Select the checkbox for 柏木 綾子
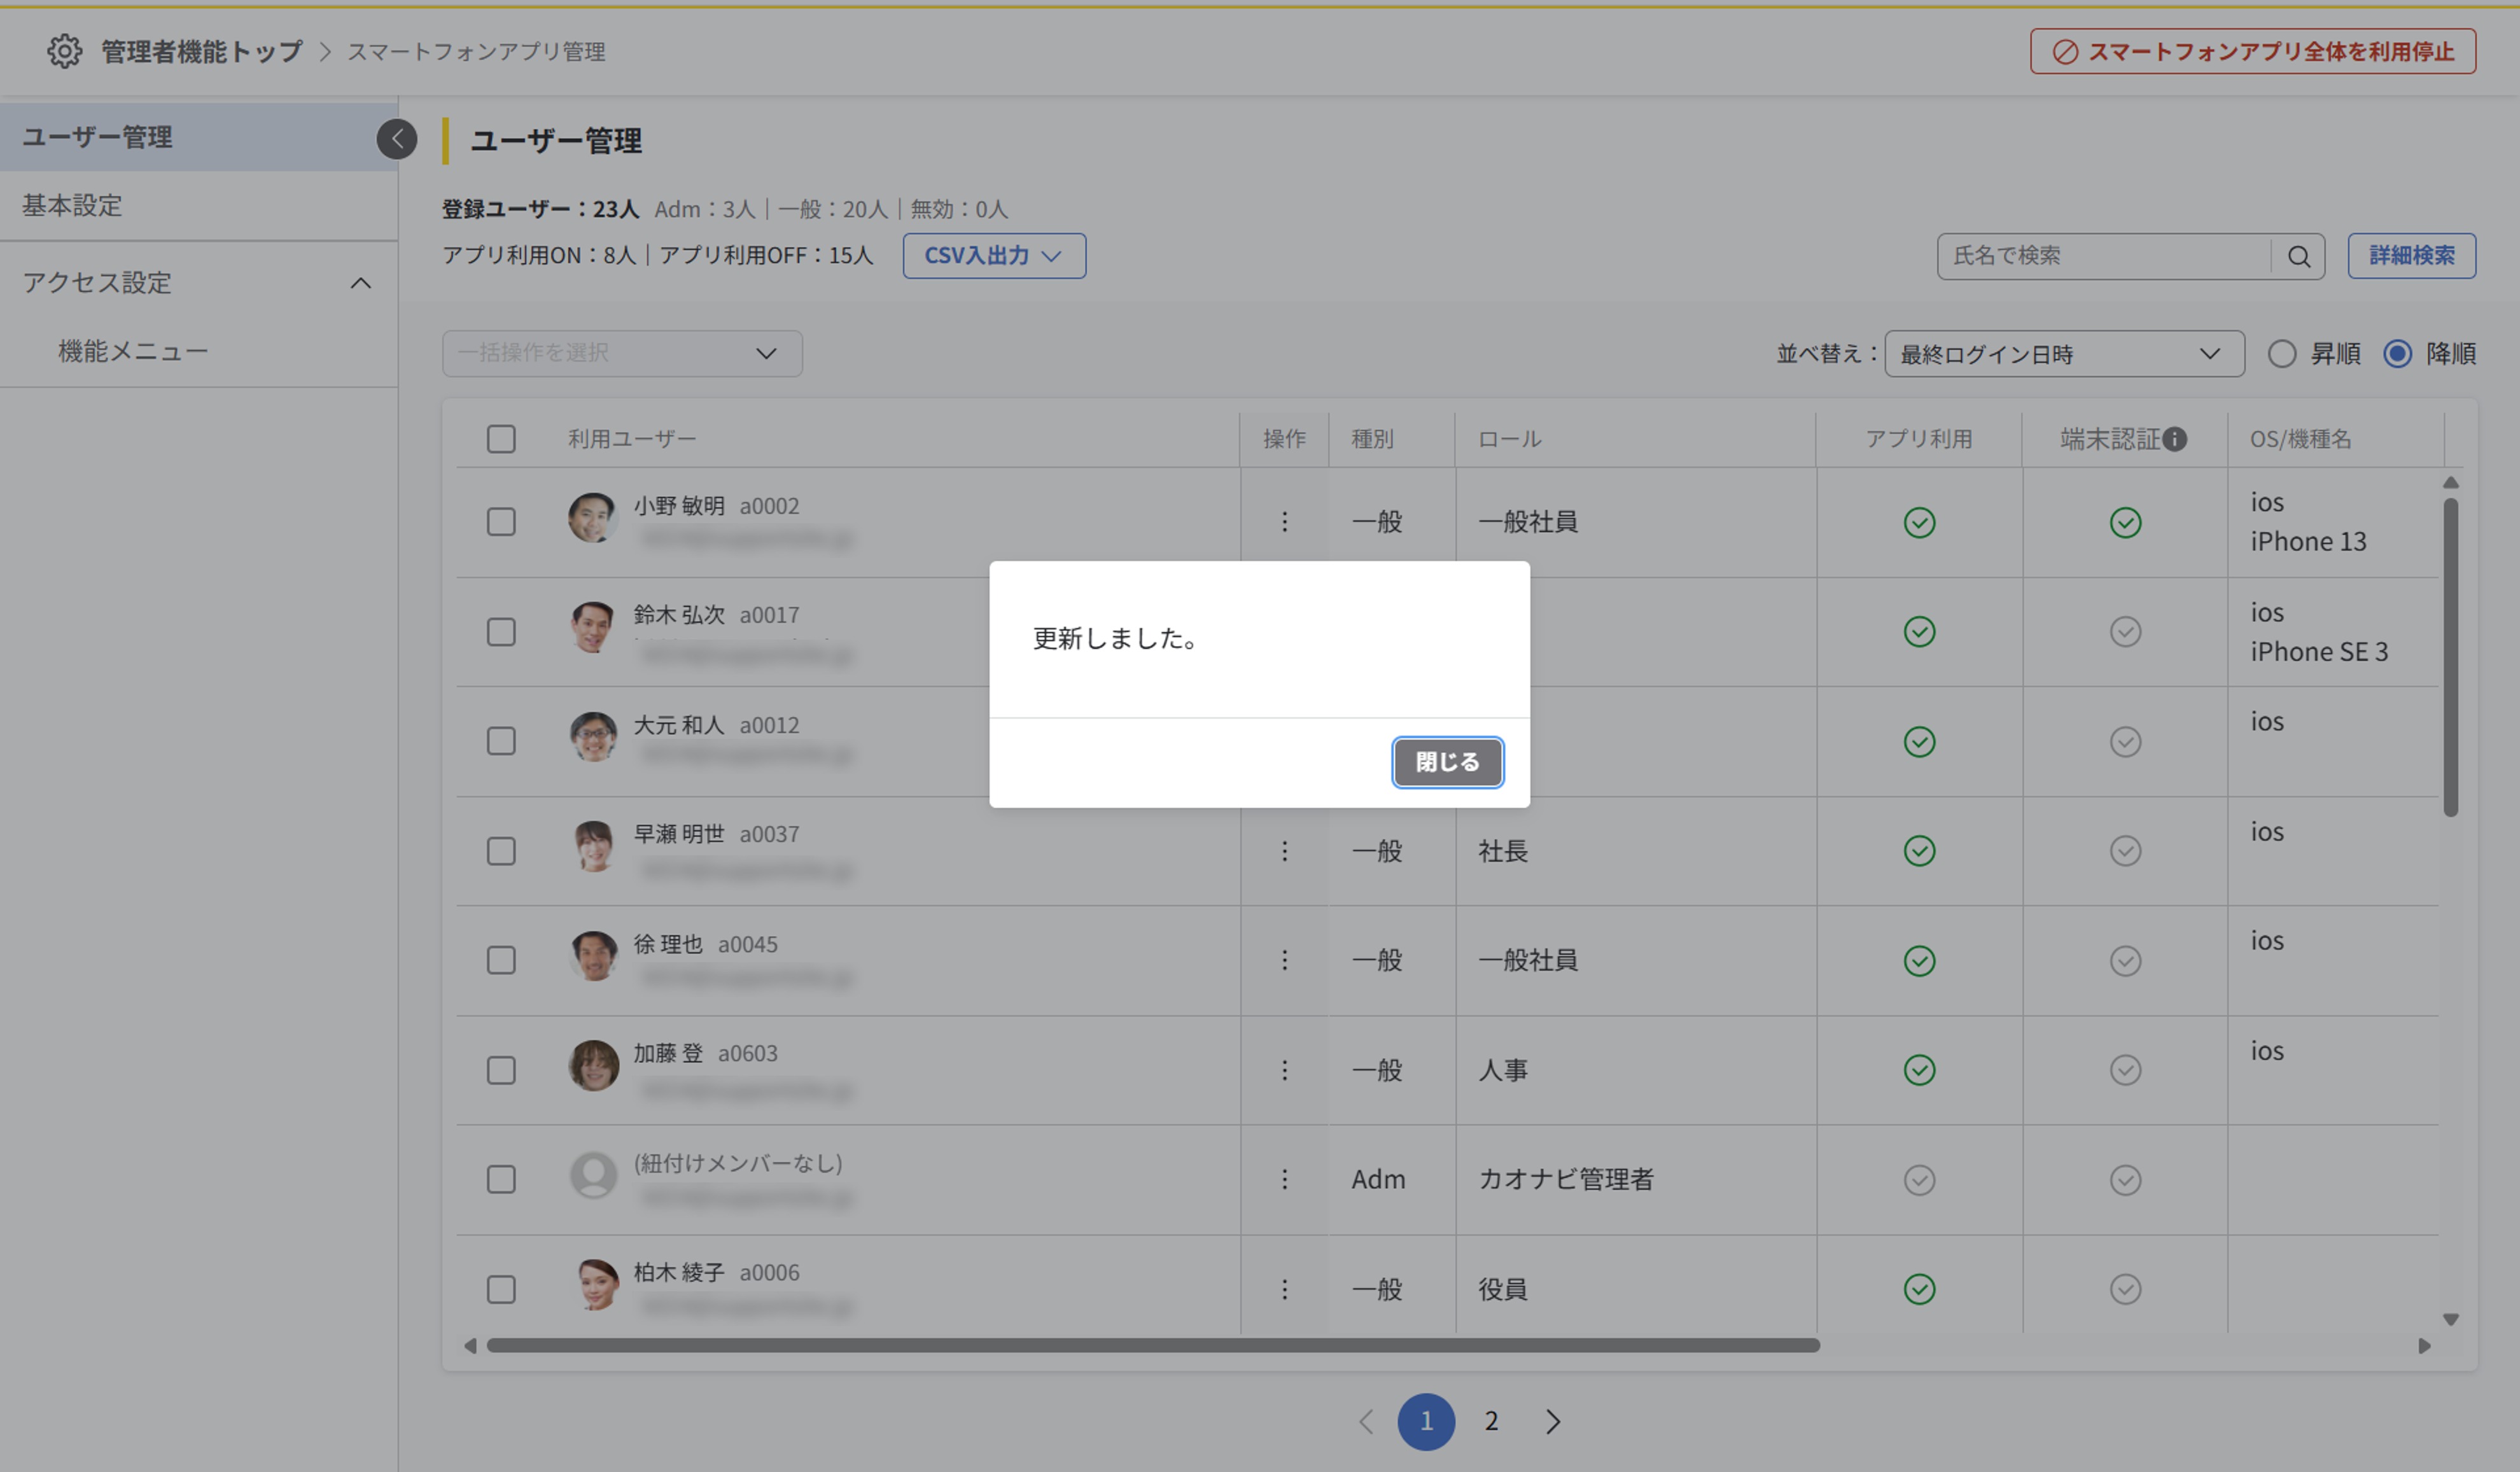This screenshot has width=2520, height=1472. [x=501, y=1289]
